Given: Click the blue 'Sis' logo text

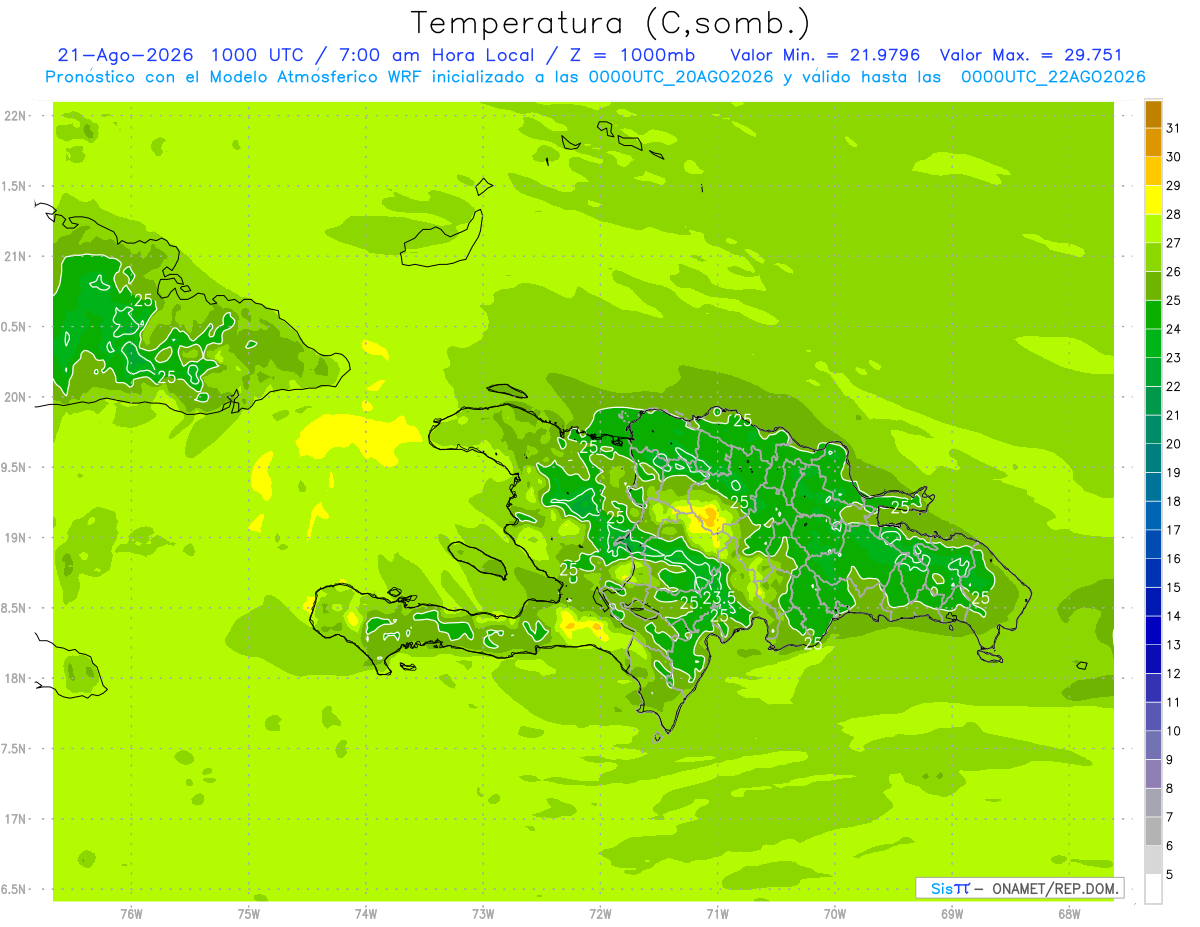Looking at the screenshot, I should click(x=942, y=888).
